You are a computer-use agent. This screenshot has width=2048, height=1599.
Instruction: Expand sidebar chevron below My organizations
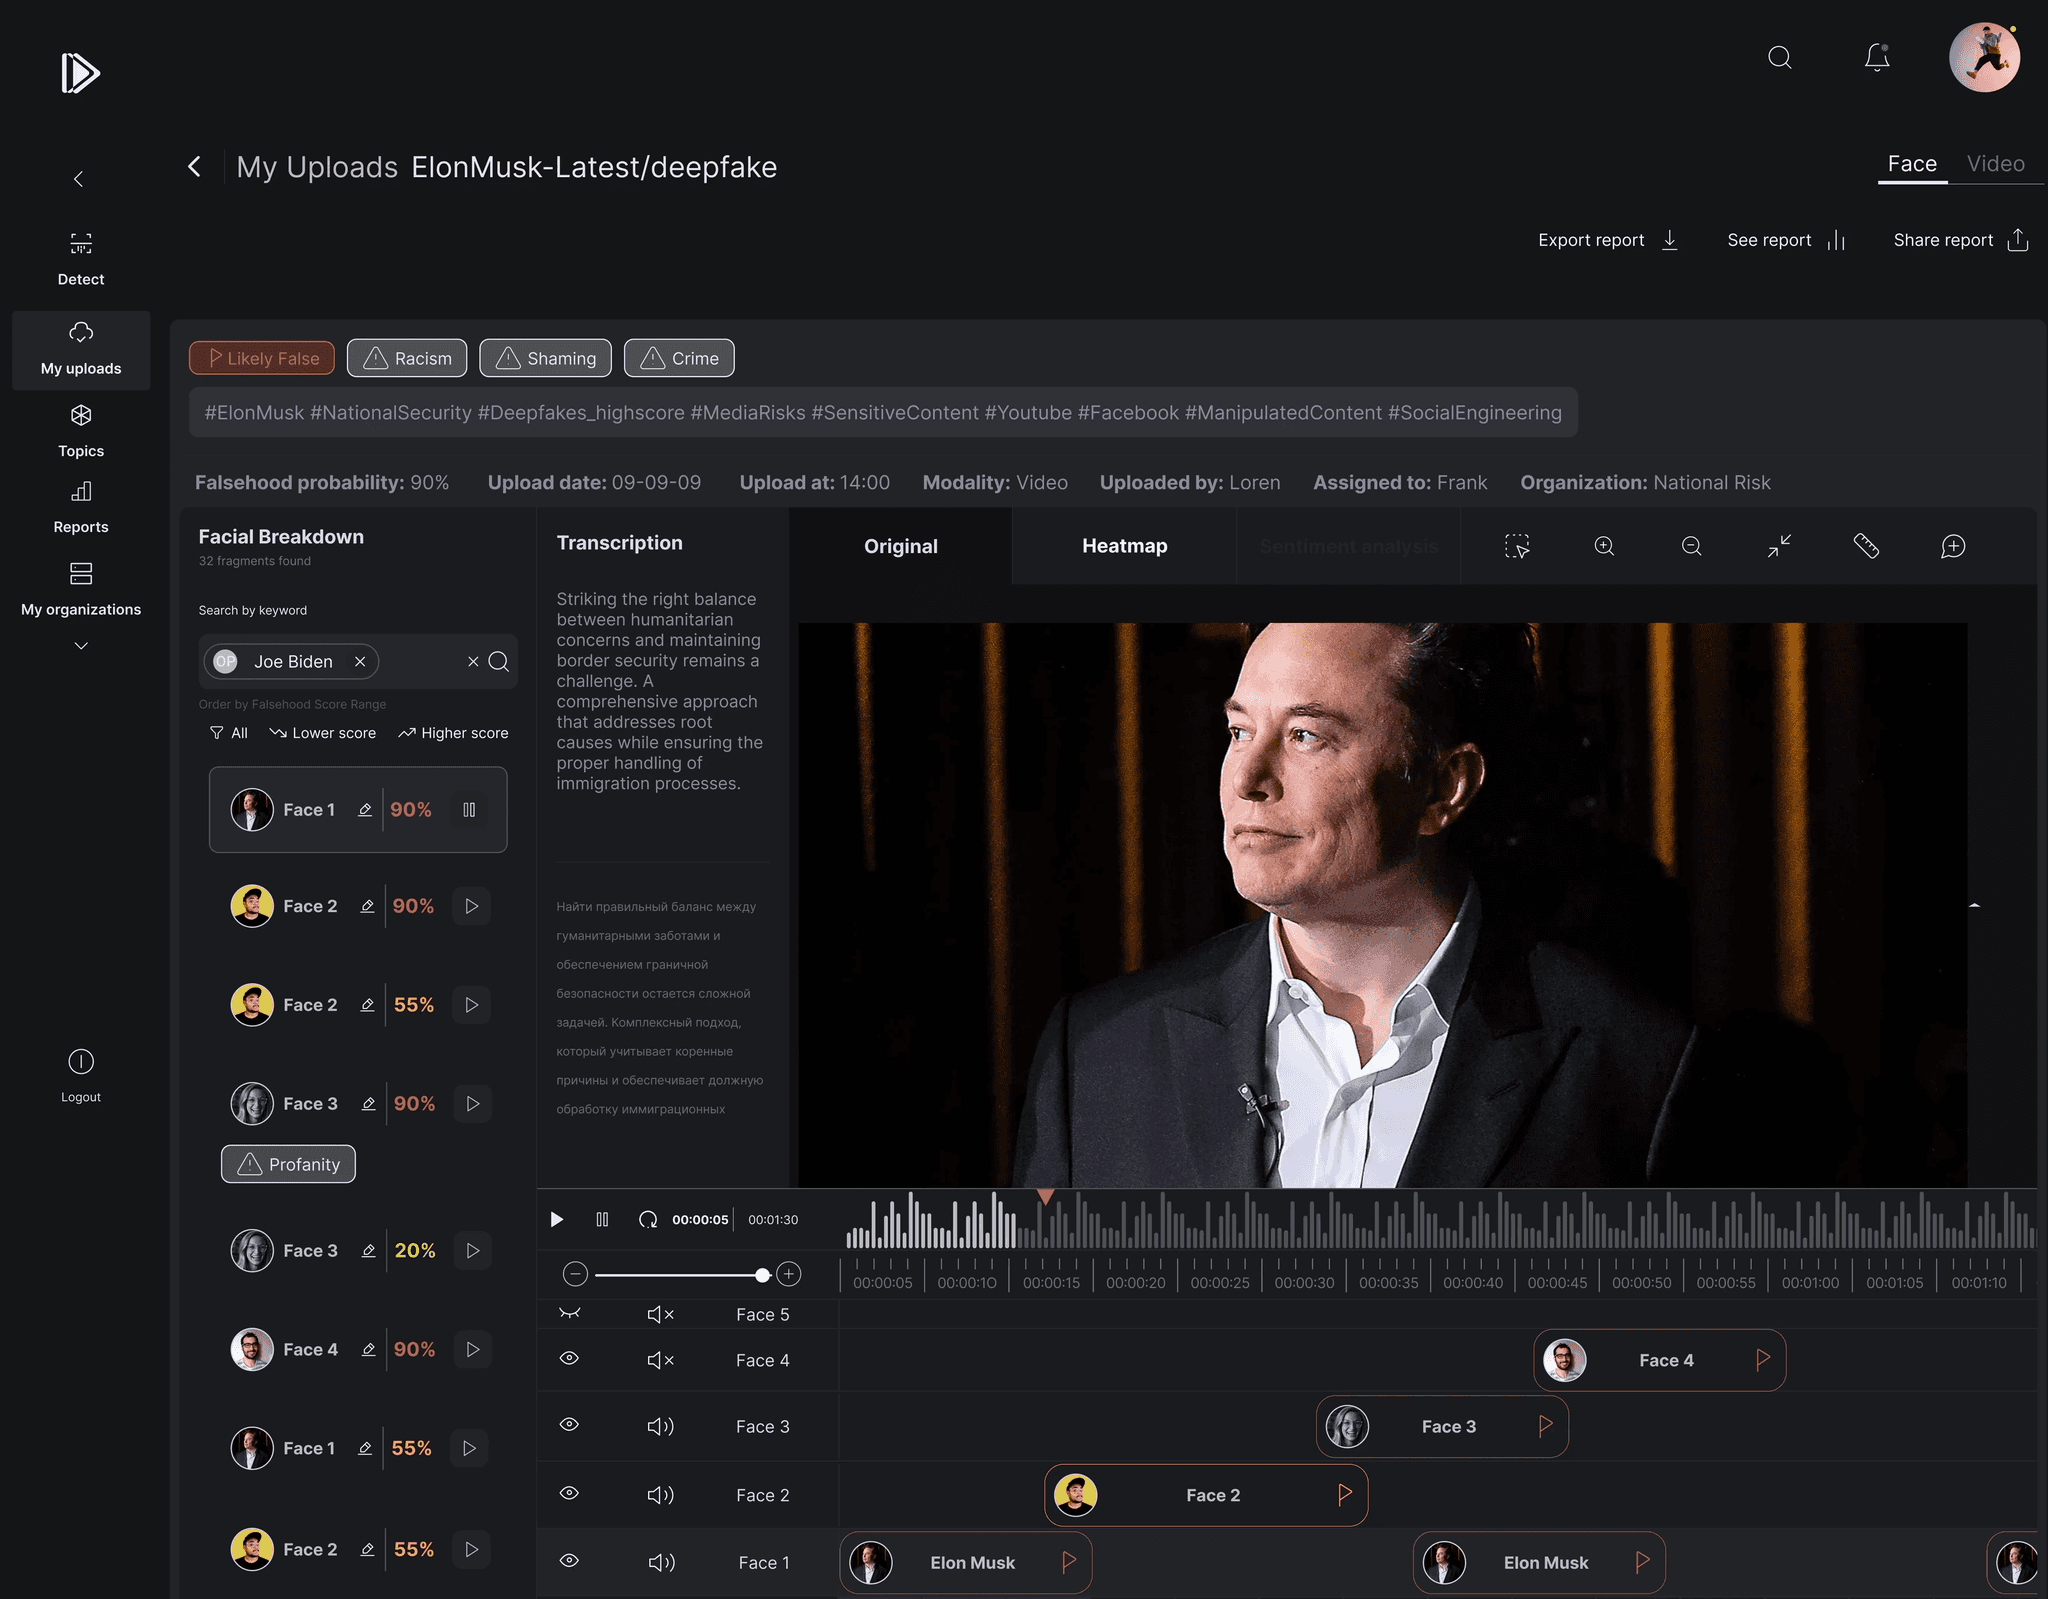click(81, 646)
